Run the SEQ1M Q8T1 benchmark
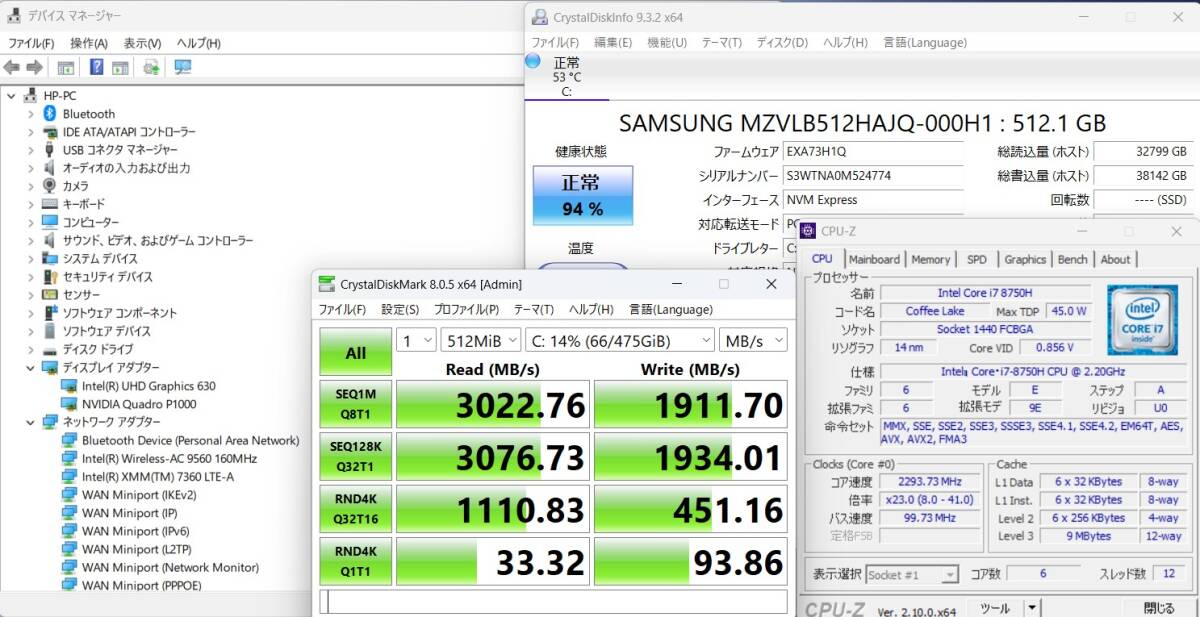This screenshot has width=1200, height=617. [356, 405]
